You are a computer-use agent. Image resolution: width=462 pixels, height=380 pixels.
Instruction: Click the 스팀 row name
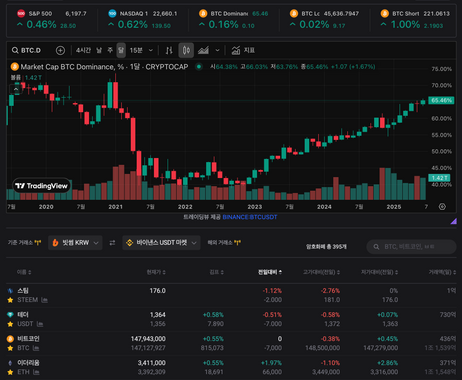click(23, 291)
